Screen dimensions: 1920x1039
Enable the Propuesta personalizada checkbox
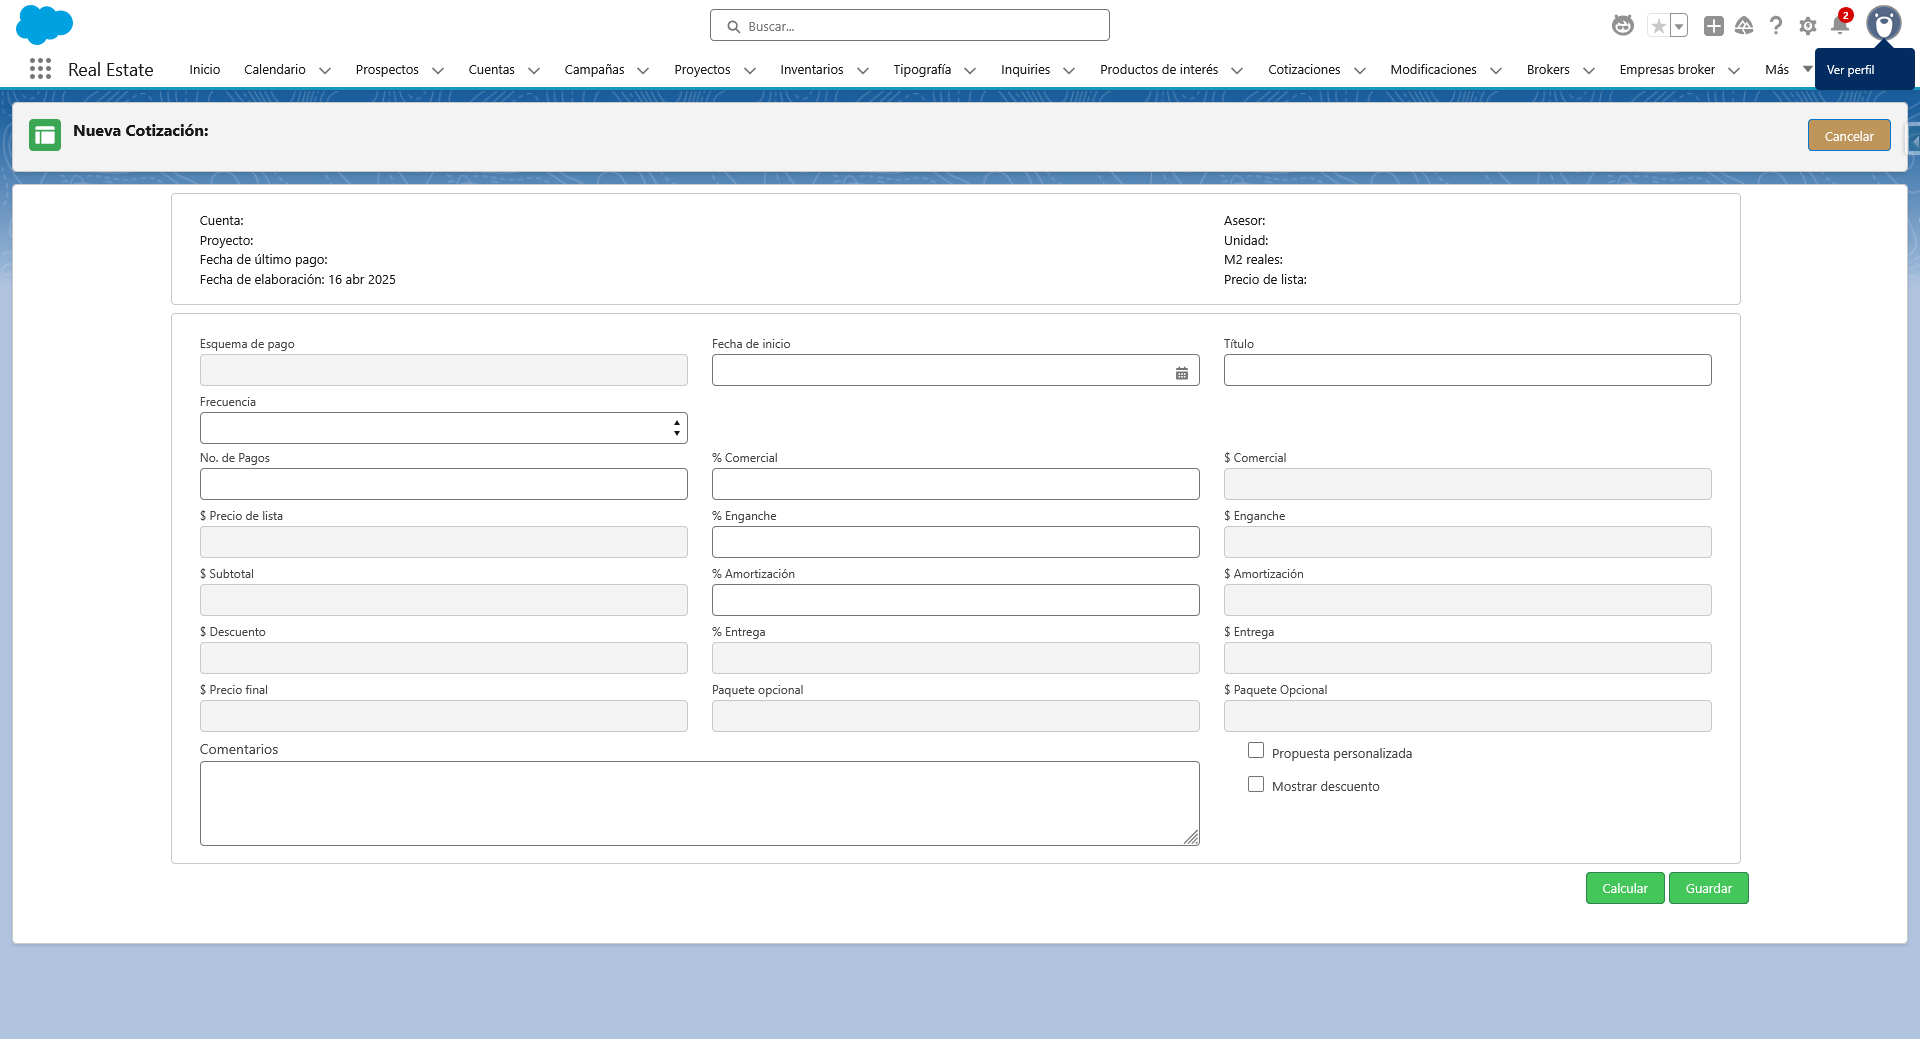tap(1256, 749)
